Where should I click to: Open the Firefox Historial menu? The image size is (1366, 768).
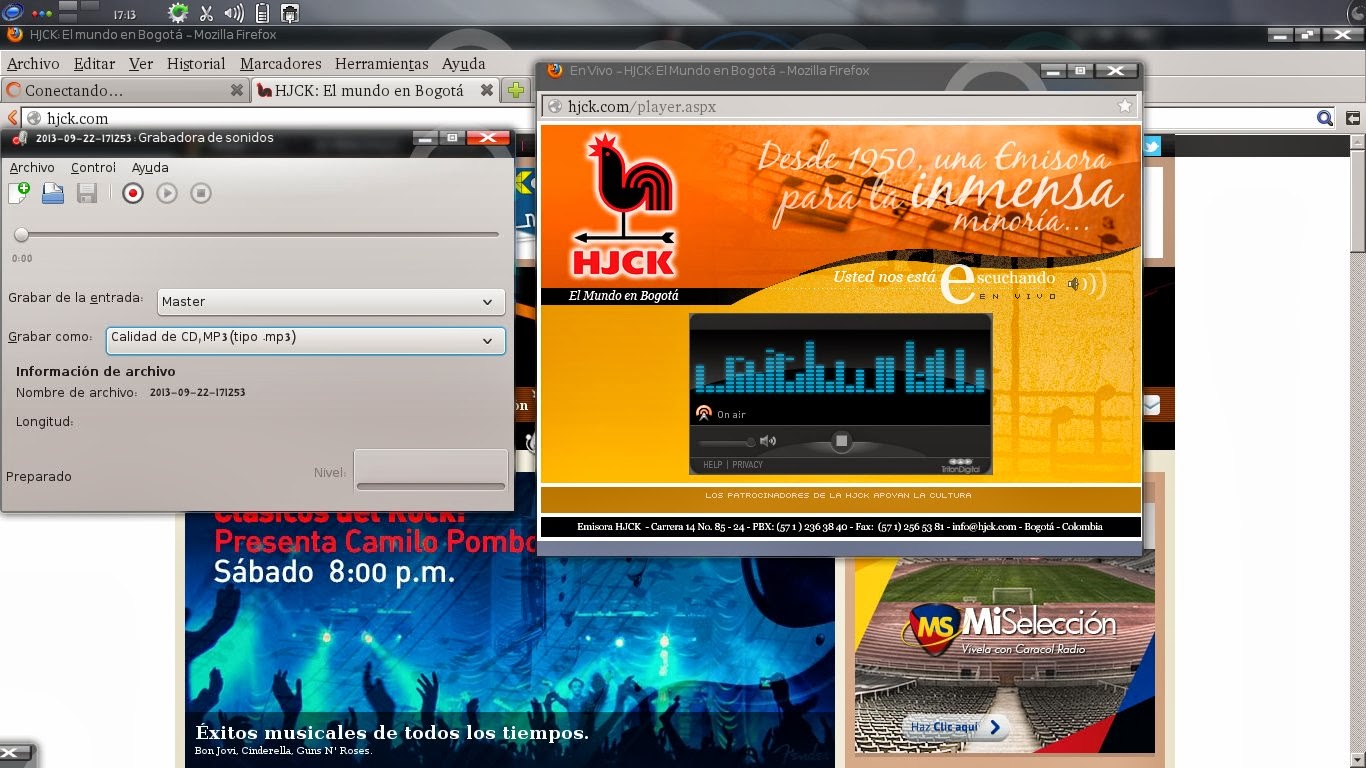tap(196, 63)
